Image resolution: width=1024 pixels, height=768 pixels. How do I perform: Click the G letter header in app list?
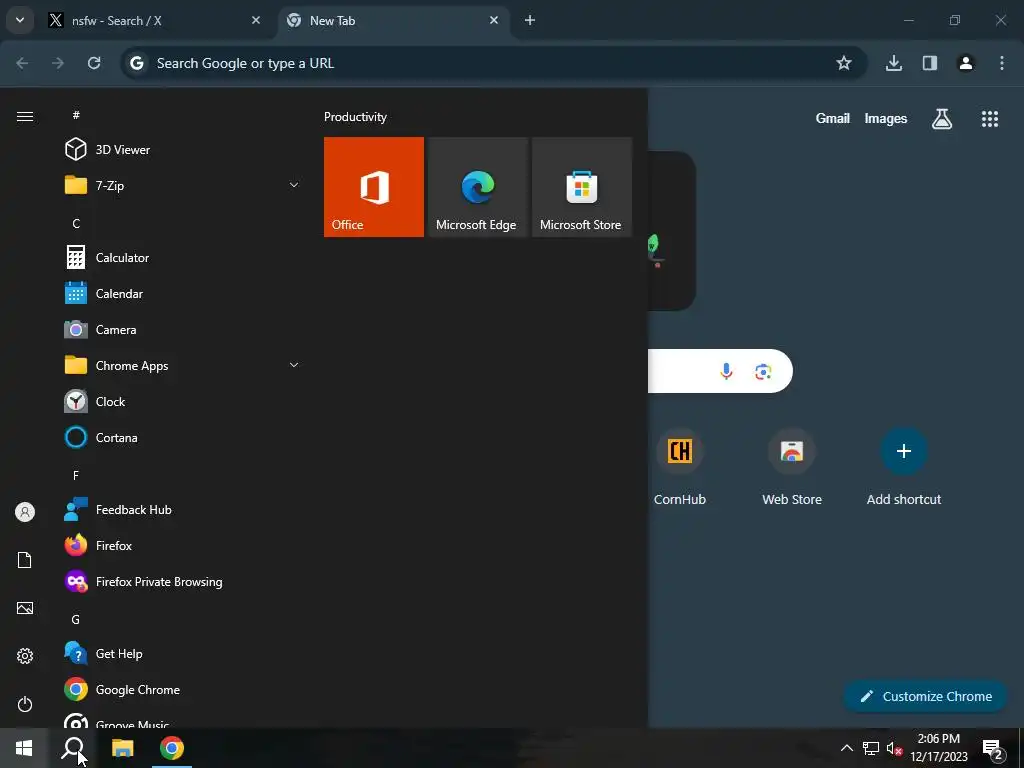pos(76,620)
